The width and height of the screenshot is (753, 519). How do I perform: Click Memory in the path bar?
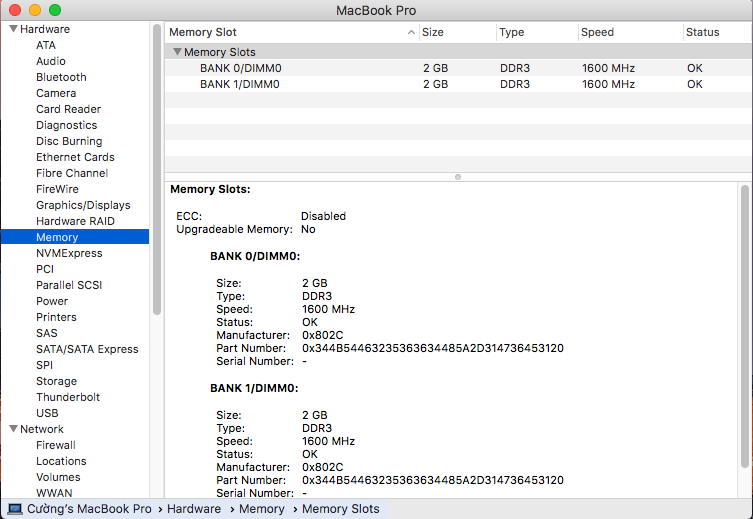tap(261, 509)
